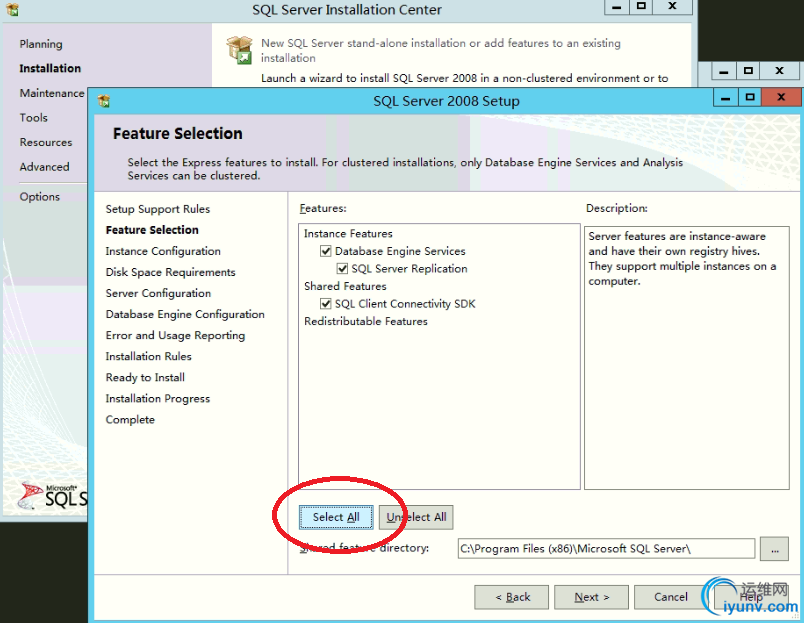Open the Installation section in Installation Center
Viewport: 804px width, 623px height.
click(50, 68)
